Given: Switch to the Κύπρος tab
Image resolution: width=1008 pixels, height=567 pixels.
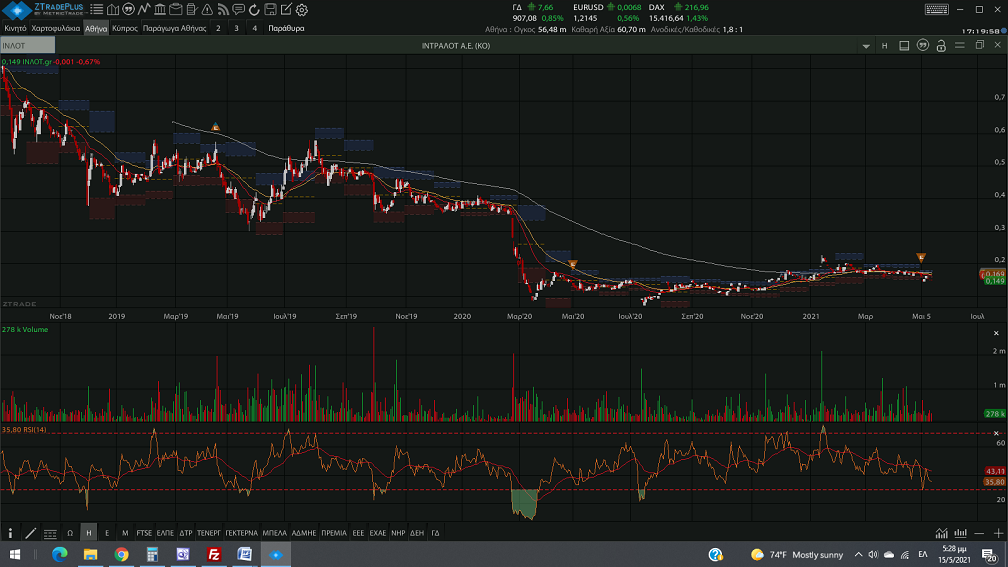Looking at the screenshot, I should [125, 29].
